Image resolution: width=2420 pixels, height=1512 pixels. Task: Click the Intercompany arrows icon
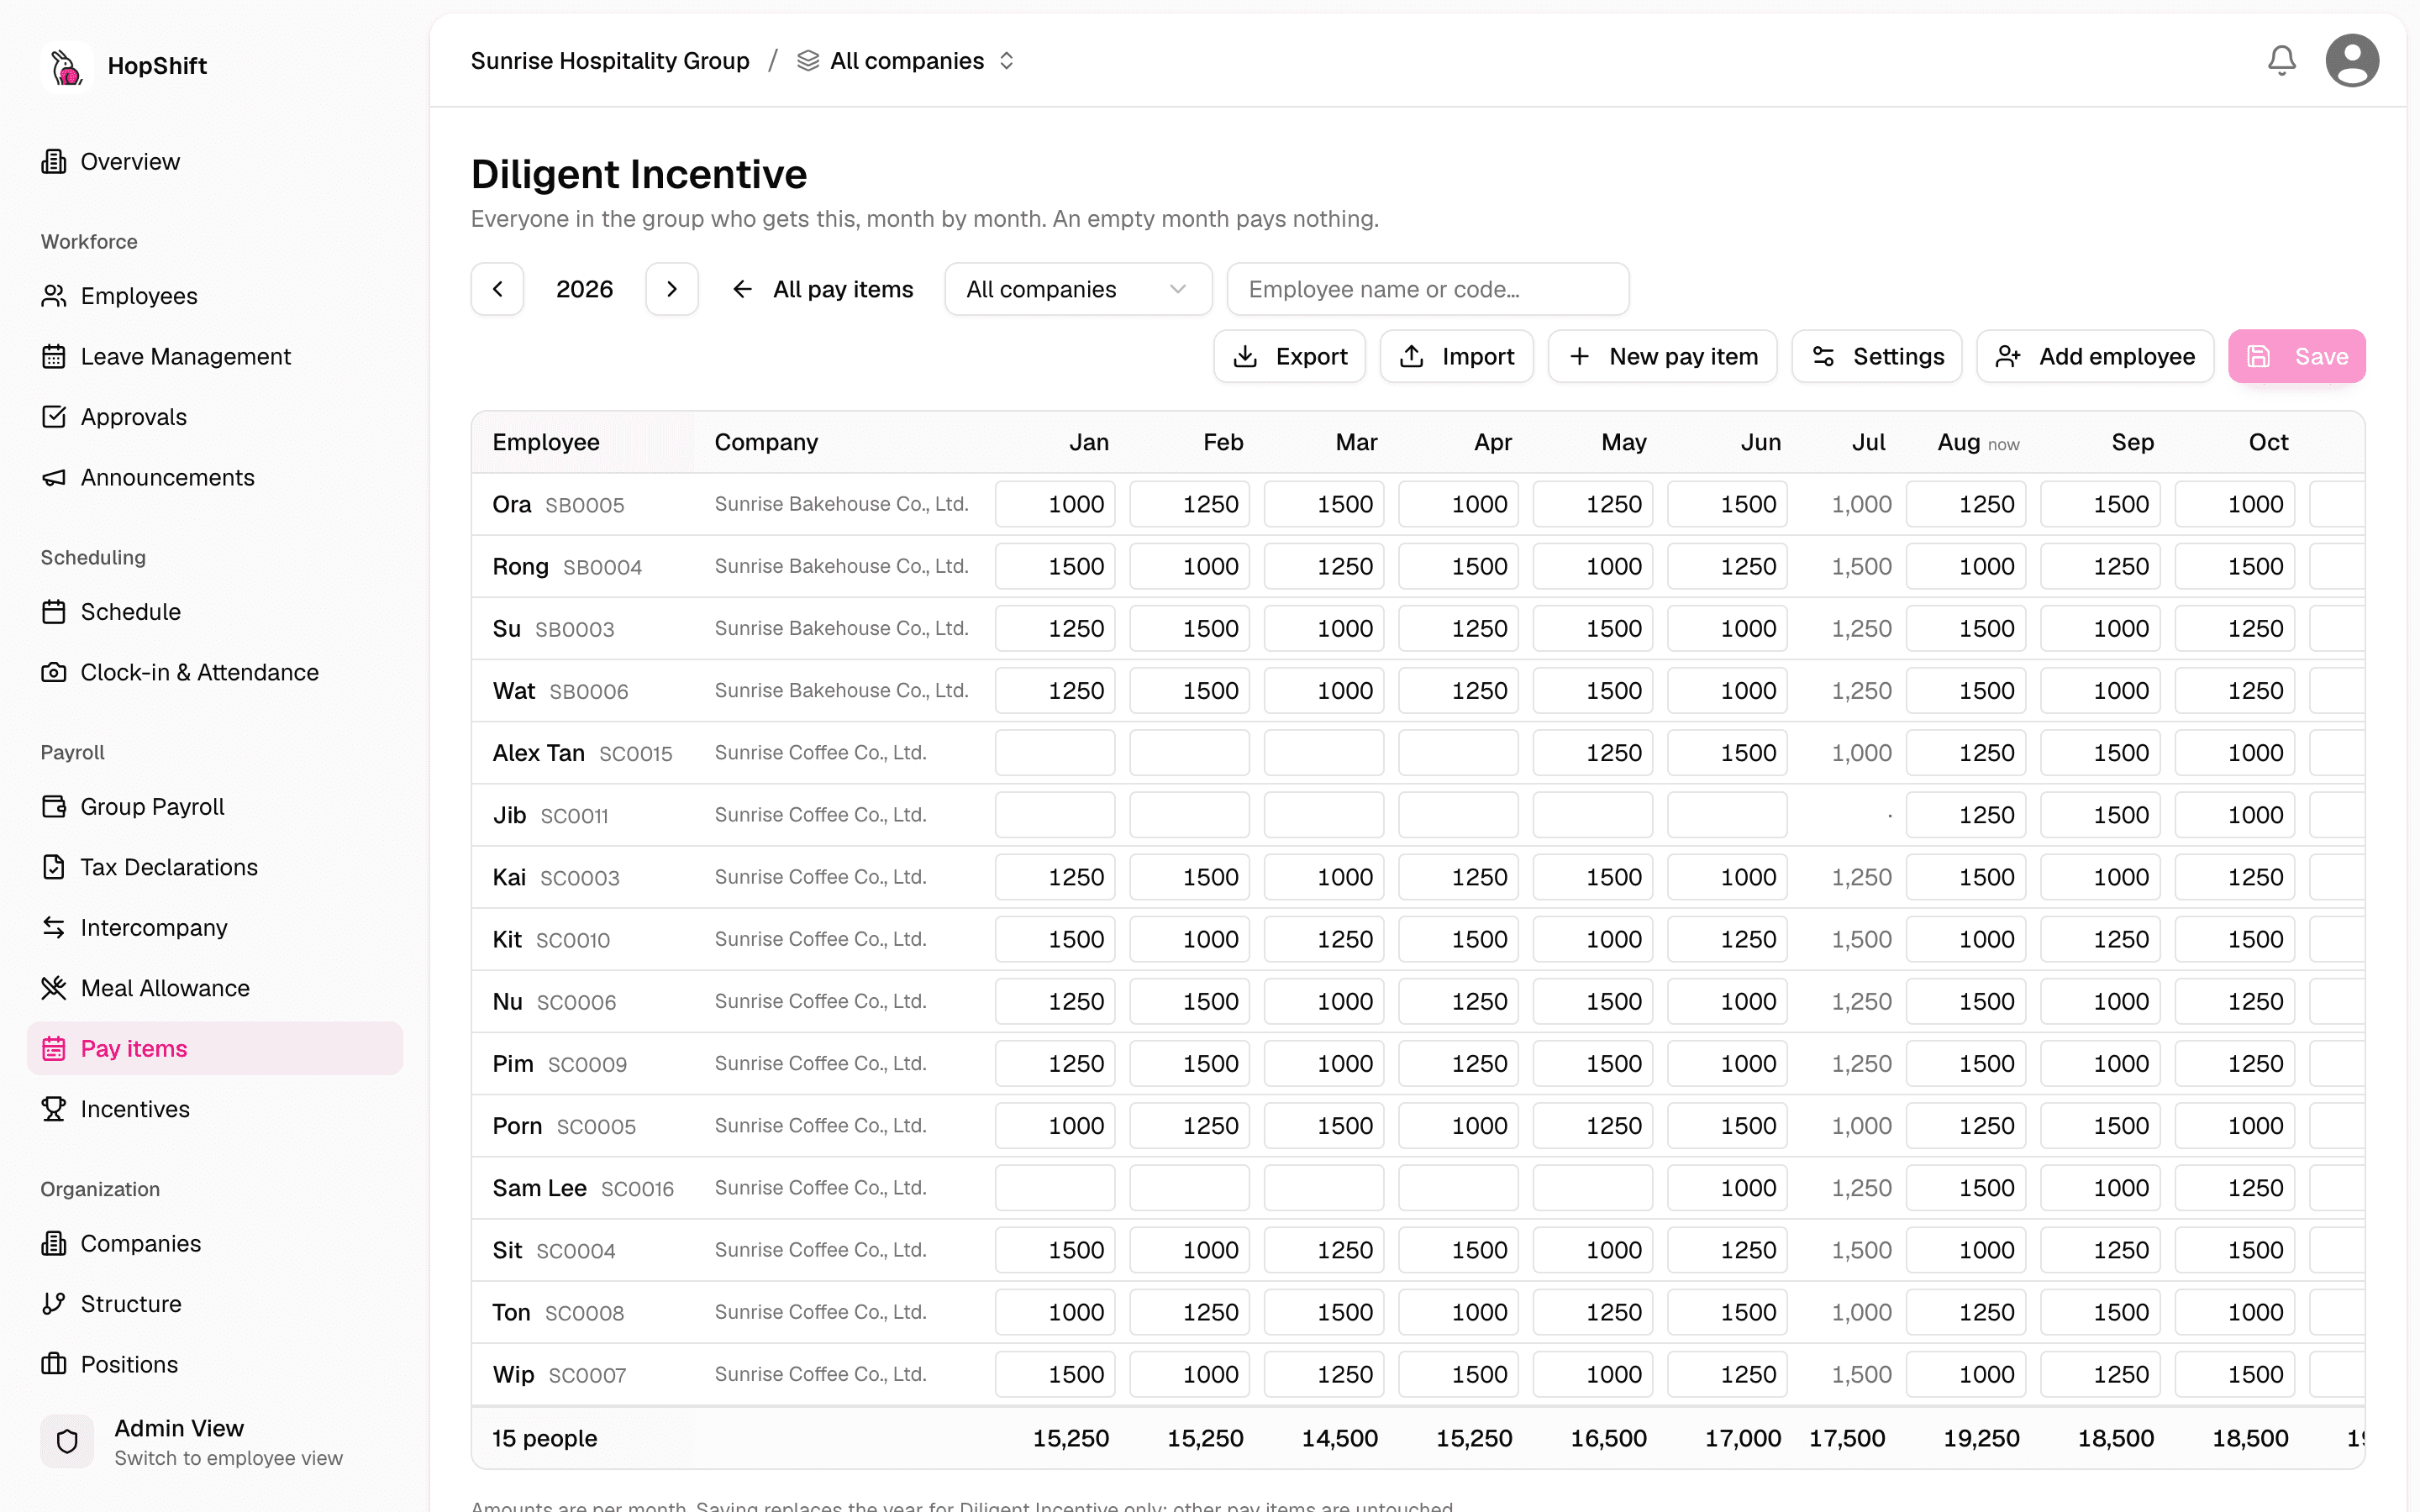[x=54, y=927]
